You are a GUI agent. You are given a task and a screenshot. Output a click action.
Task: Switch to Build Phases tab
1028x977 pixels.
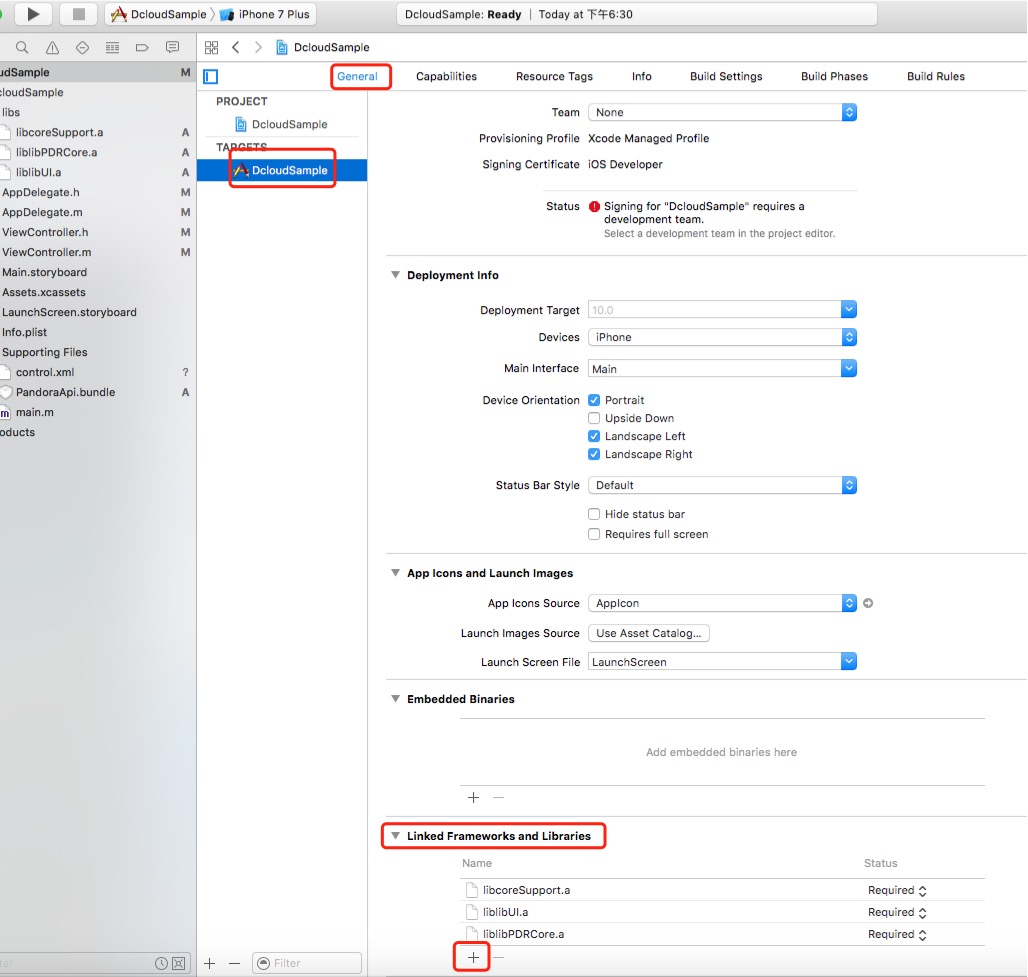coord(834,77)
